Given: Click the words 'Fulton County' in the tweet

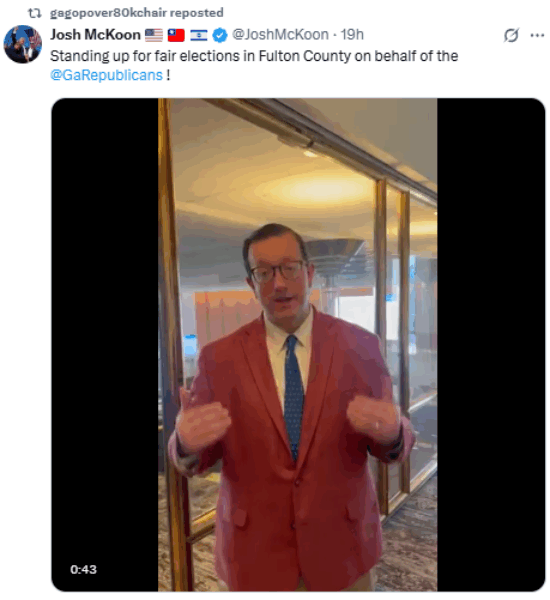Looking at the screenshot, I should pyautogui.click(x=305, y=56).
